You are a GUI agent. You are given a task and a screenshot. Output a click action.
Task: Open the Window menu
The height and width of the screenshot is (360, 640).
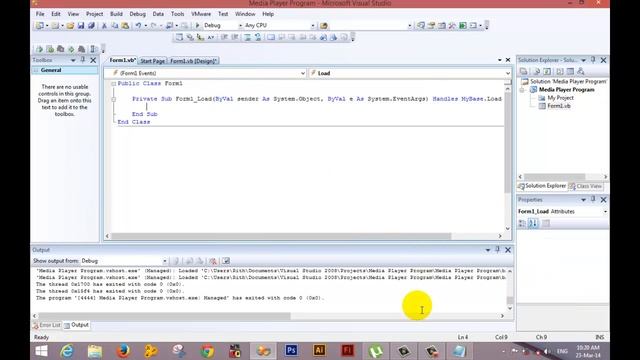(245, 14)
